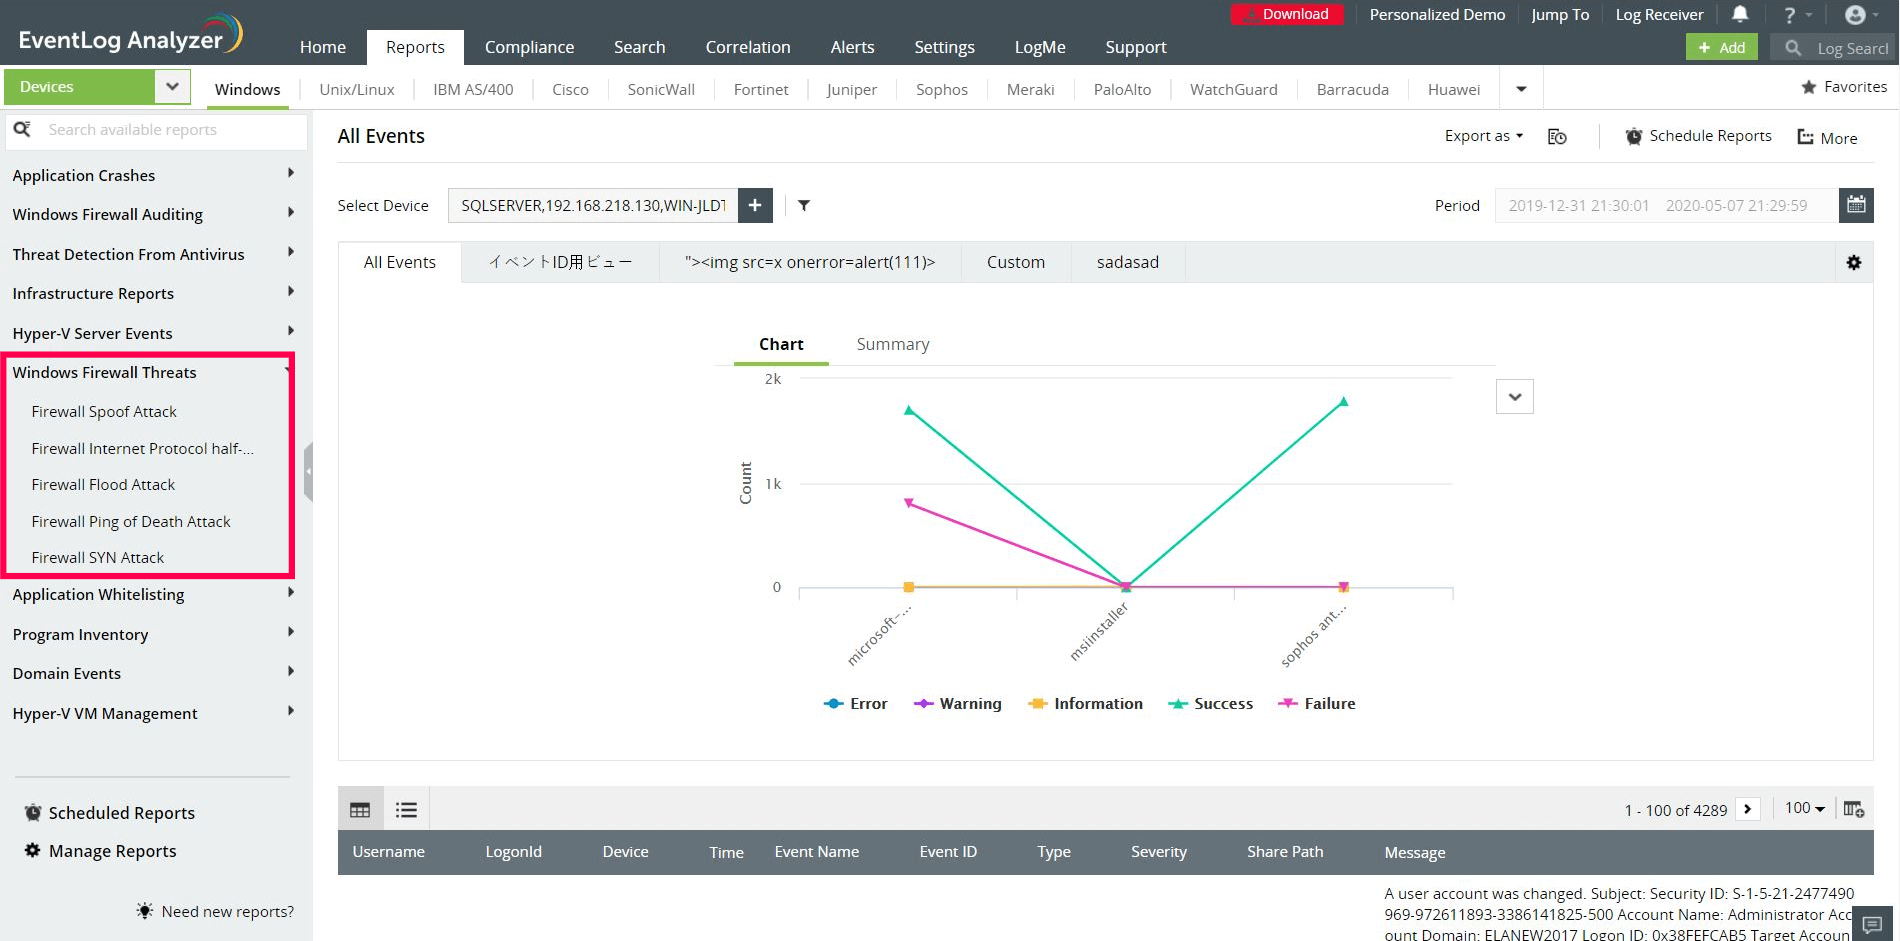Screen dimensions: 1900x941
Task: Open the device filter funnel icon
Action: tap(804, 206)
